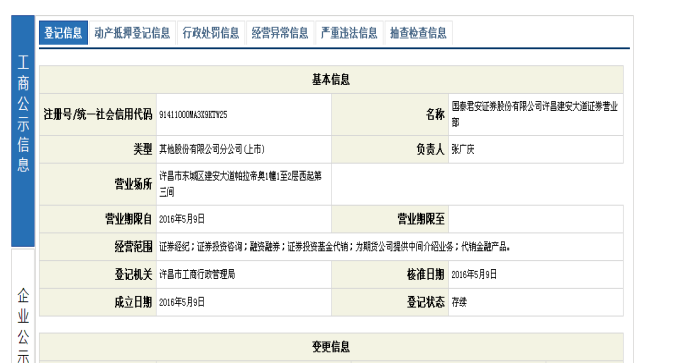This screenshot has height=363, width=694.
Task: Click the 成立日期 value 2016年5月9日
Action: tap(182, 302)
